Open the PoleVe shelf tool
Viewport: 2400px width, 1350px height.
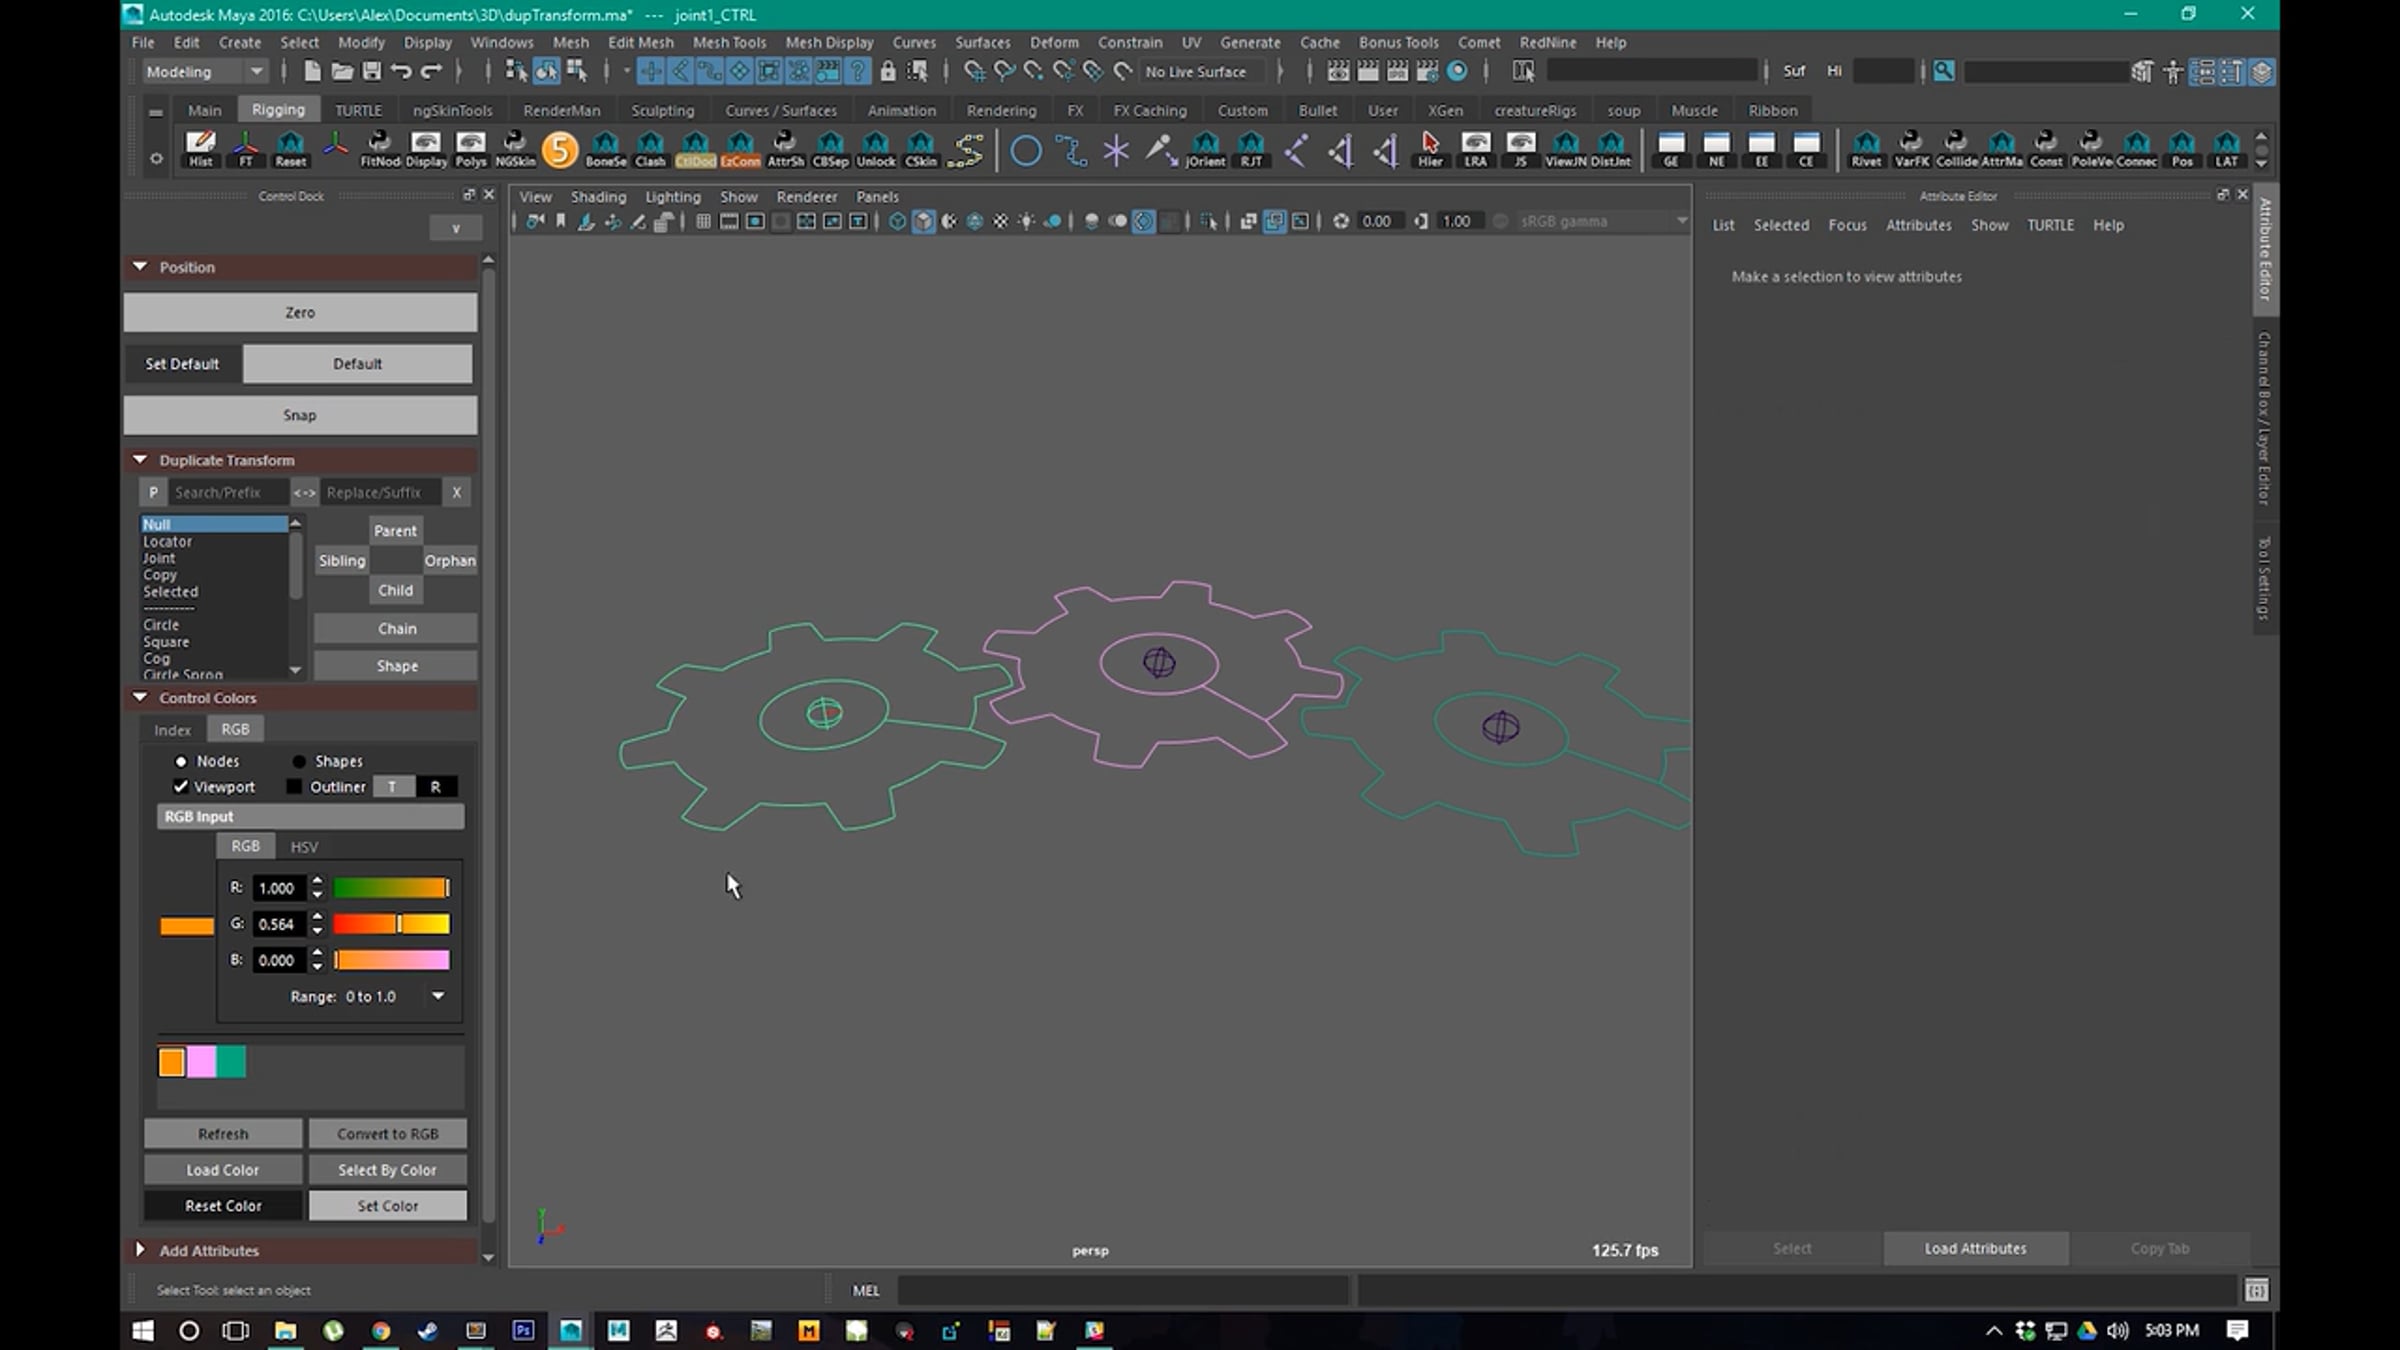point(2091,148)
